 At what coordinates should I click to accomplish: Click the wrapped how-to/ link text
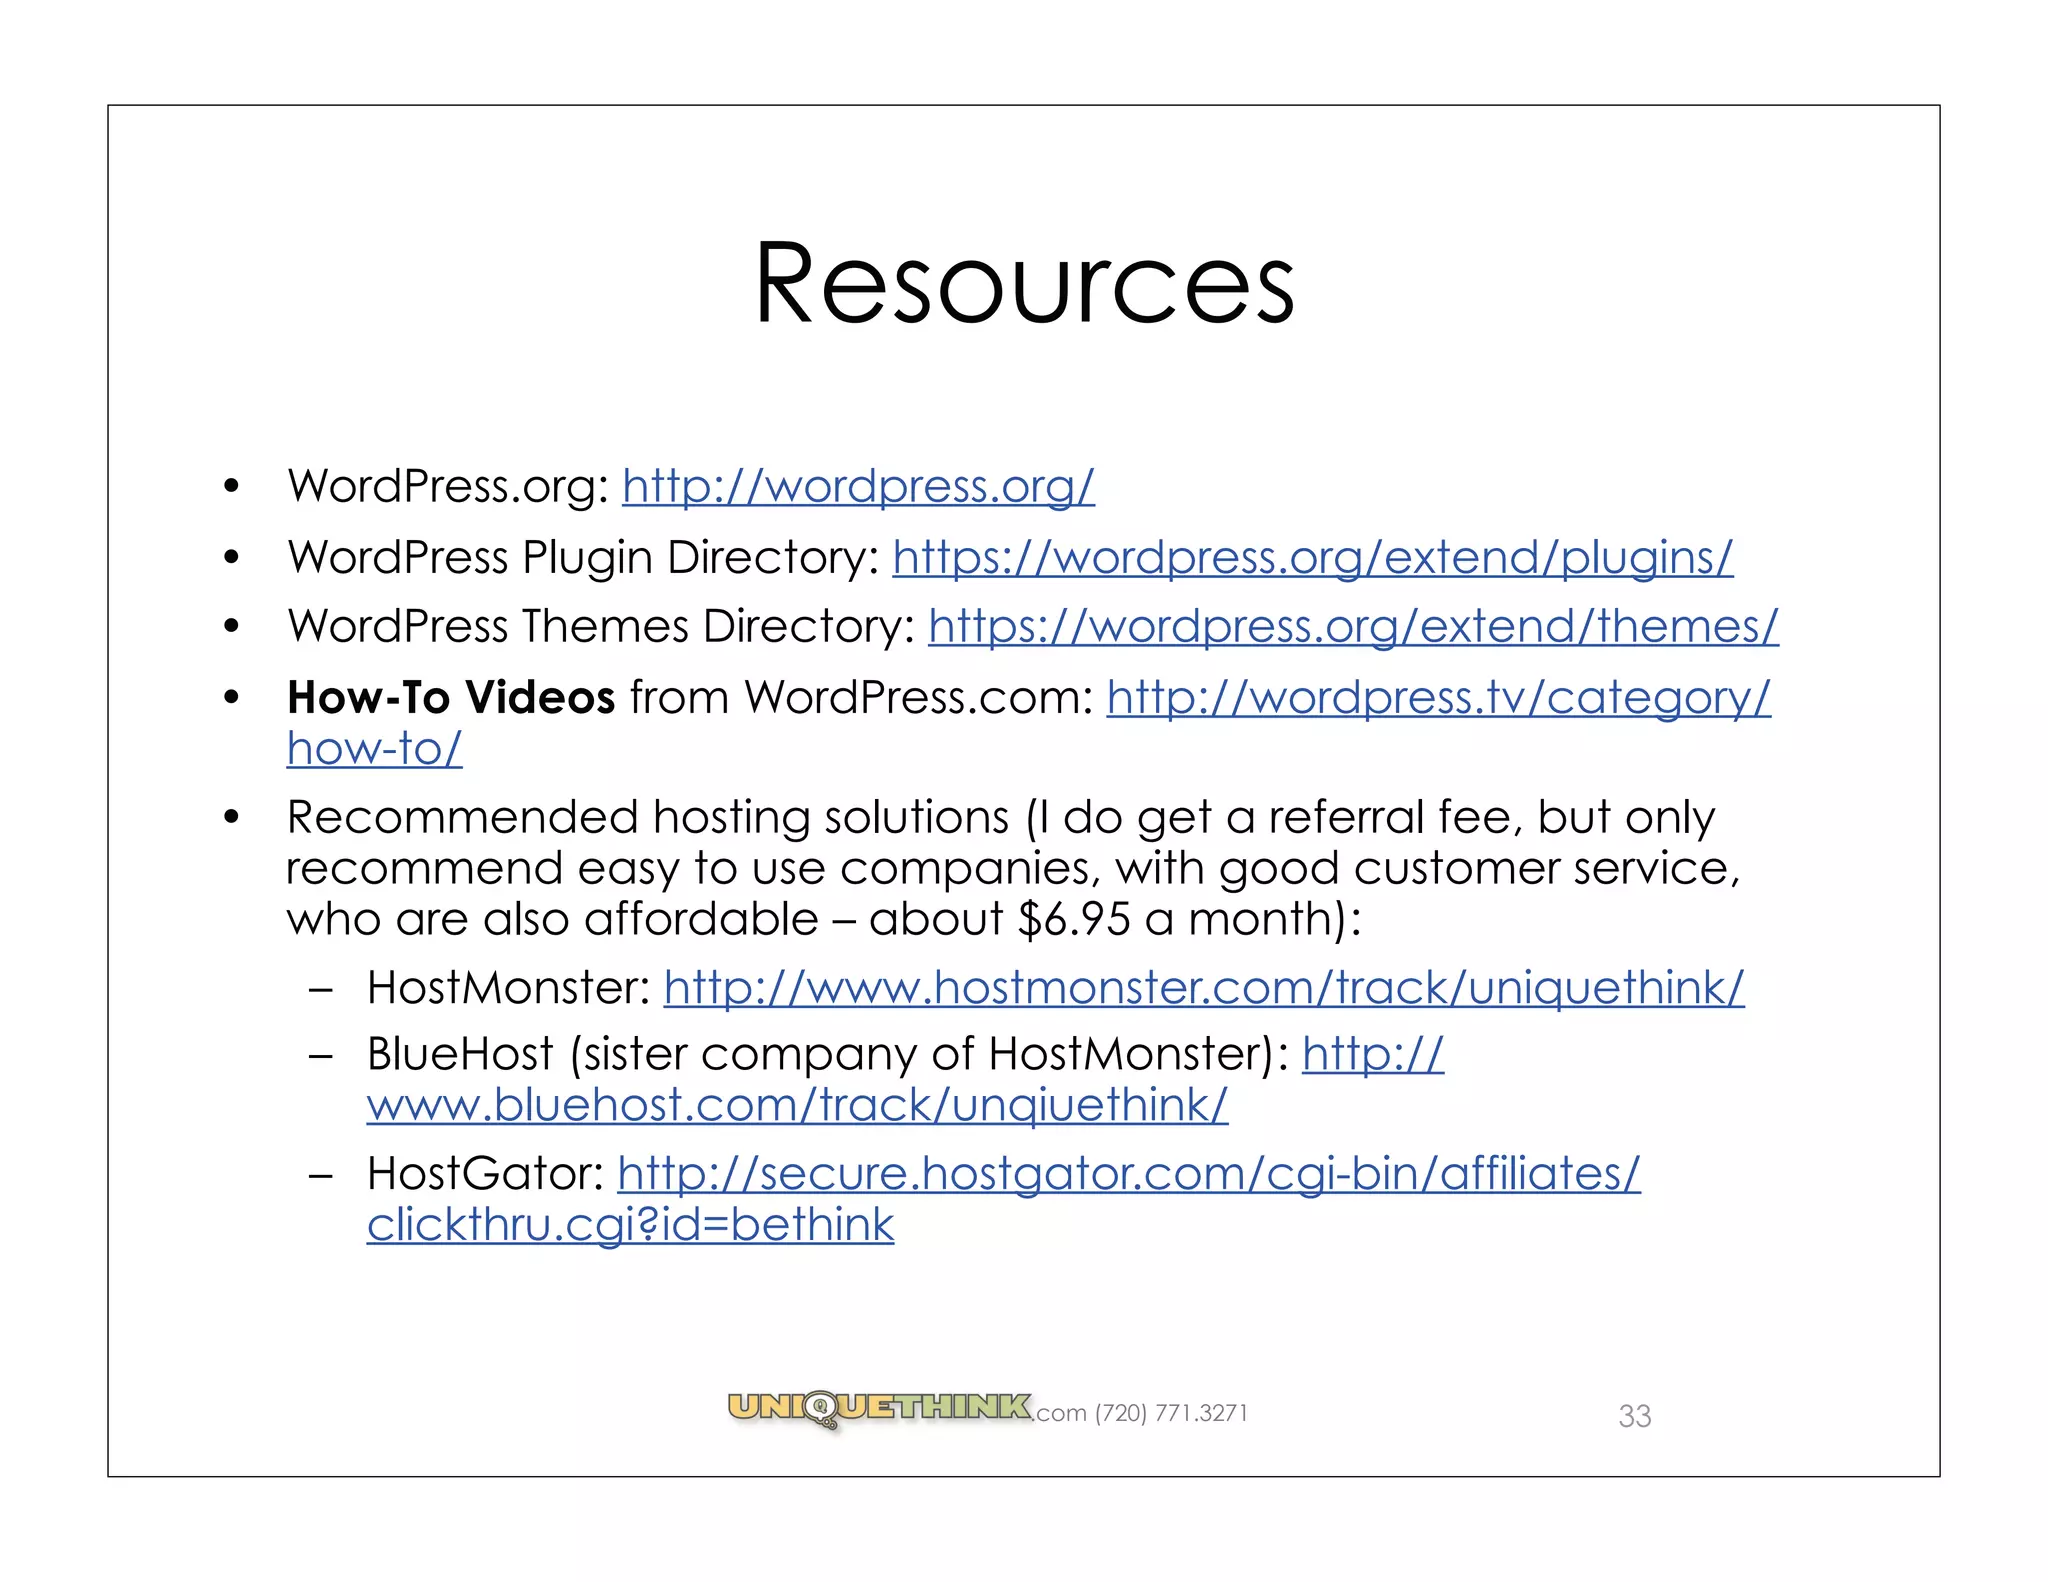(x=374, y=749)
